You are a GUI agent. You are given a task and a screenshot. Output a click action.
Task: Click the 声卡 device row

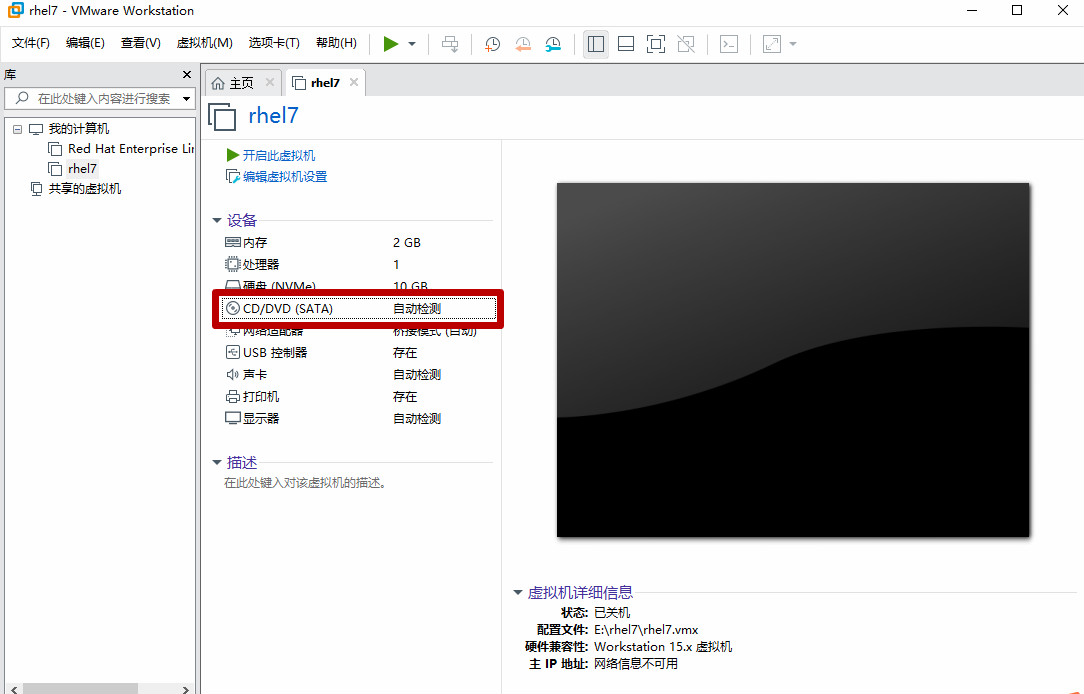point(358,375)
